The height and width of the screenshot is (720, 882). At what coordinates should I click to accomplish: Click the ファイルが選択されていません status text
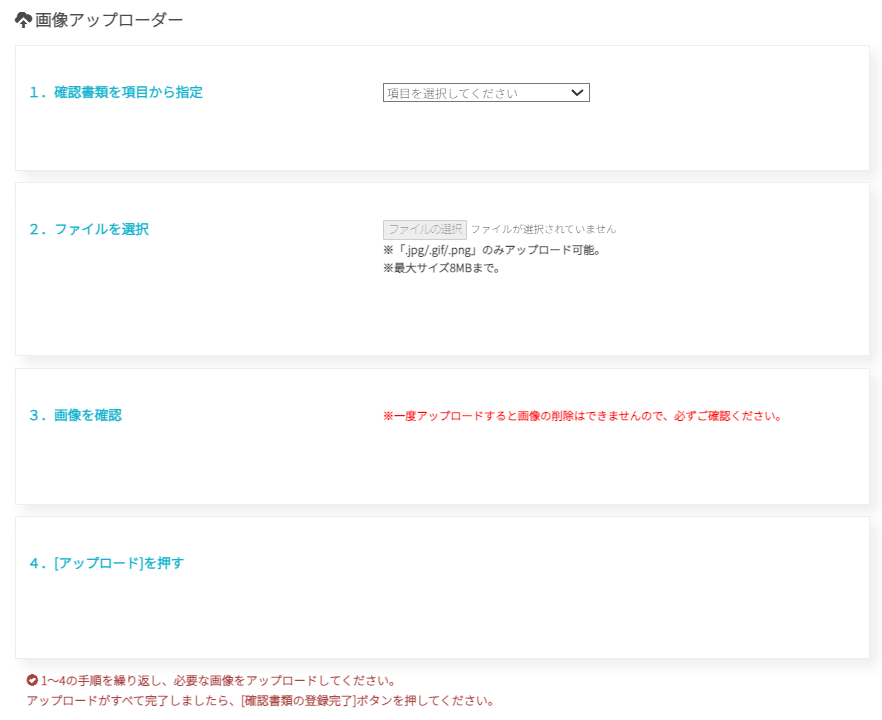tap(543, 230)
